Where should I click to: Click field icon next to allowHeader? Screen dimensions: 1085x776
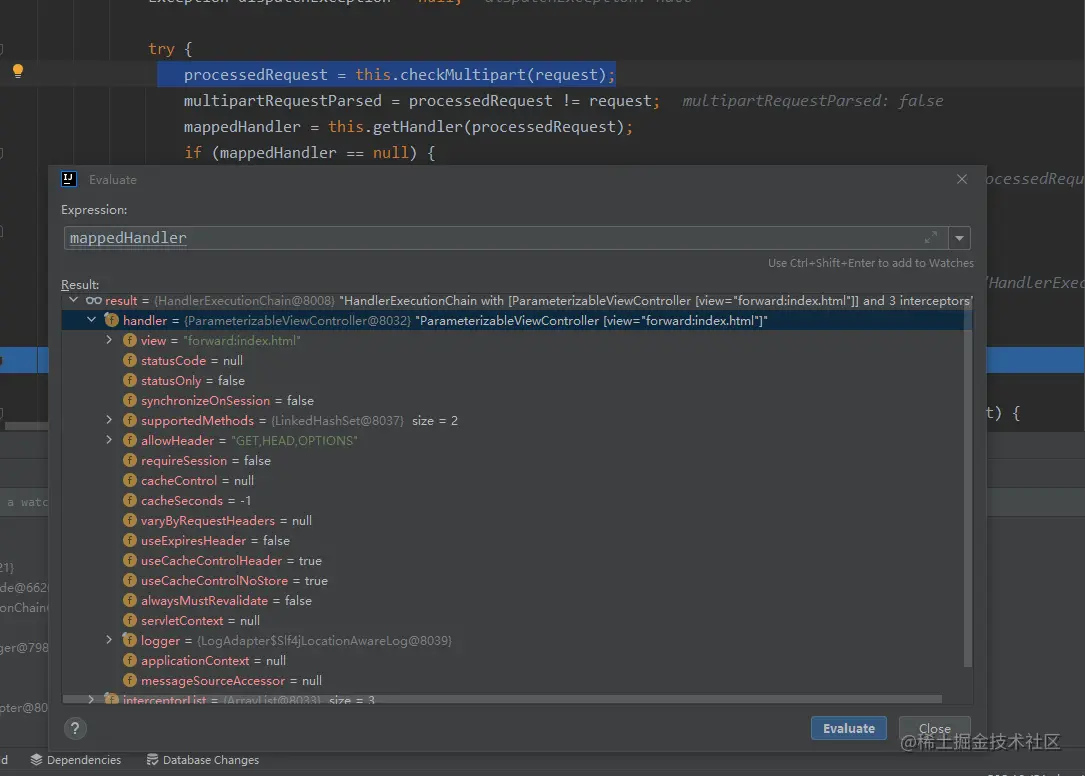pos(129,440)
